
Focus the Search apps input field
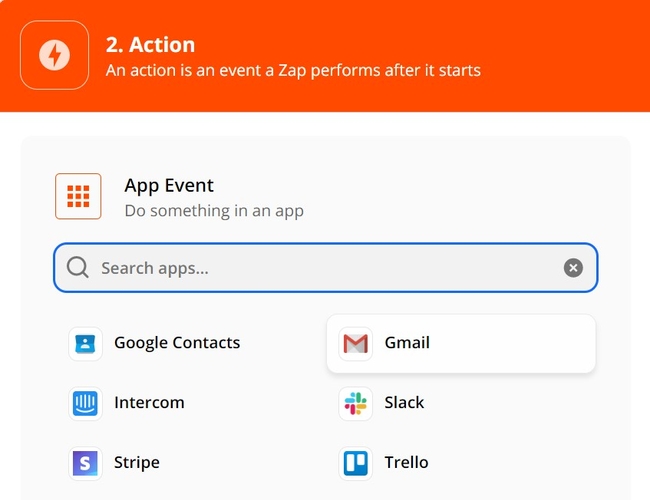coord(325,268)
